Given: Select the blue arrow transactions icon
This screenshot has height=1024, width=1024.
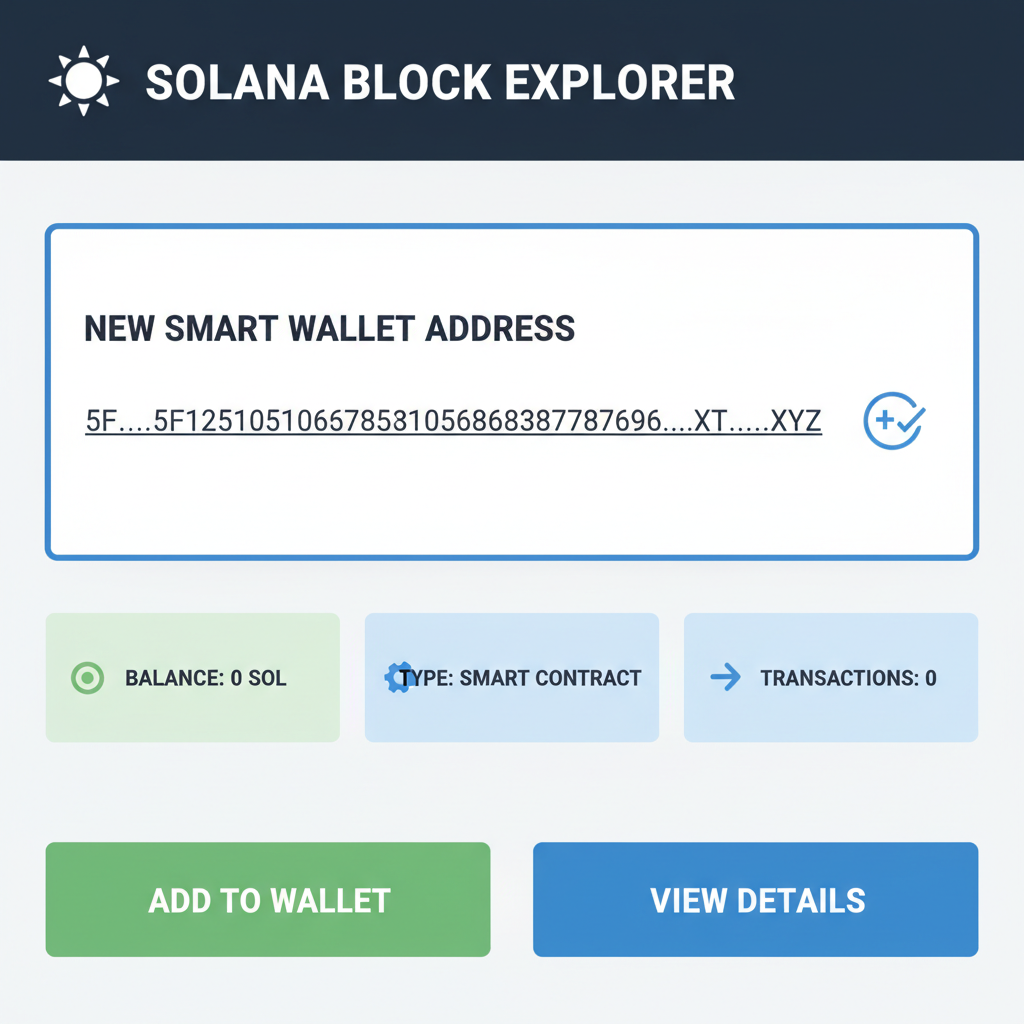Looking at the screenshot, I should tap(724, 678).
